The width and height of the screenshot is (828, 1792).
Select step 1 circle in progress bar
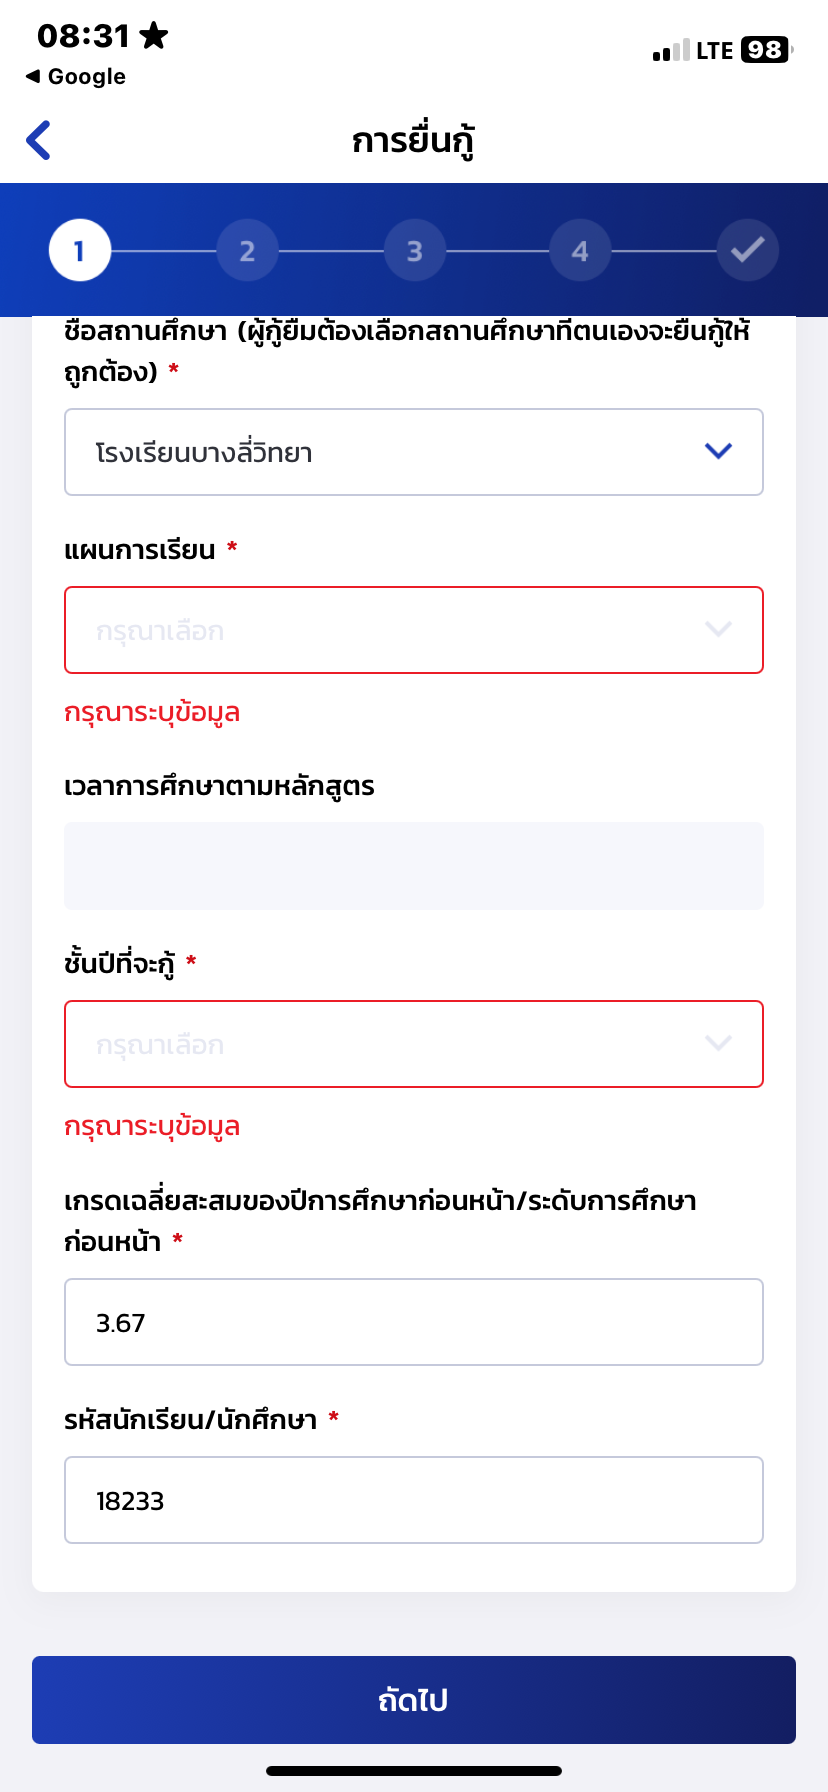tap(80, 250)
